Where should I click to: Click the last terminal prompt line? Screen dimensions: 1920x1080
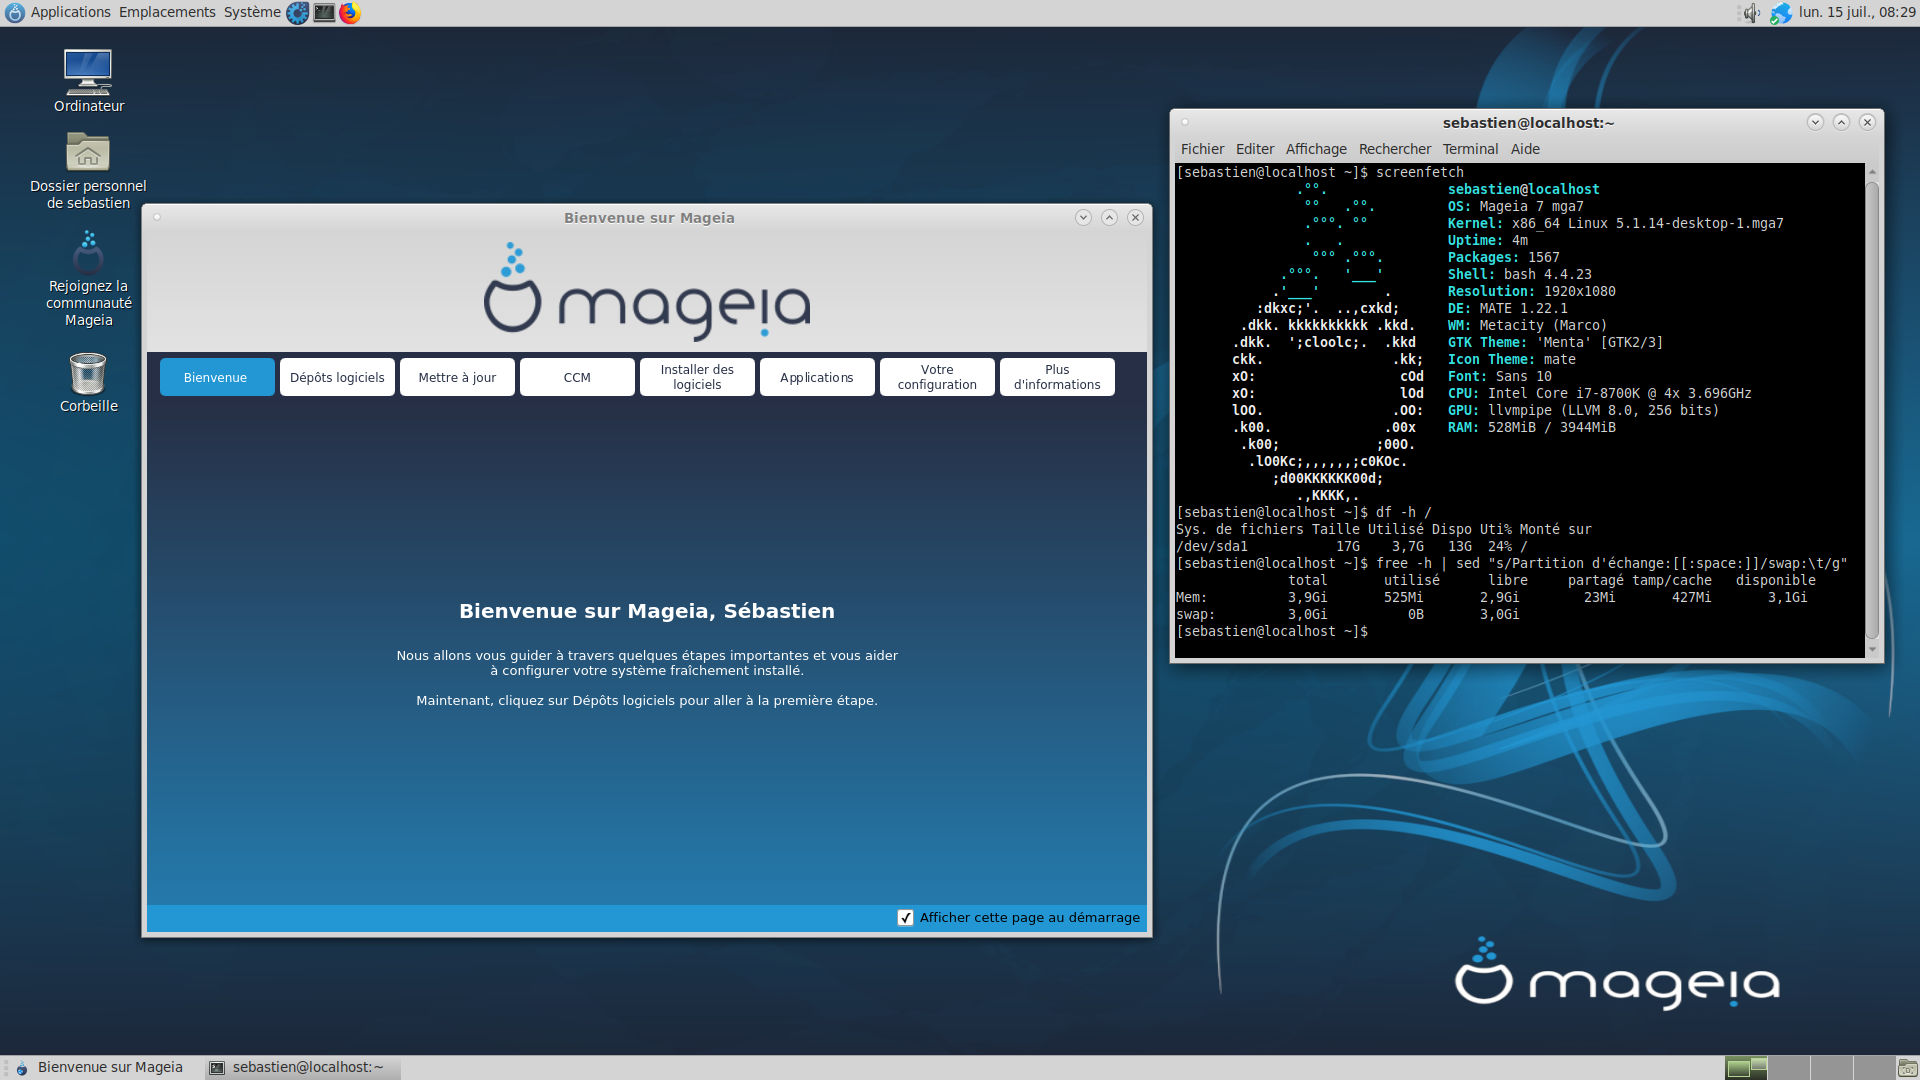tap(1272, 632)
